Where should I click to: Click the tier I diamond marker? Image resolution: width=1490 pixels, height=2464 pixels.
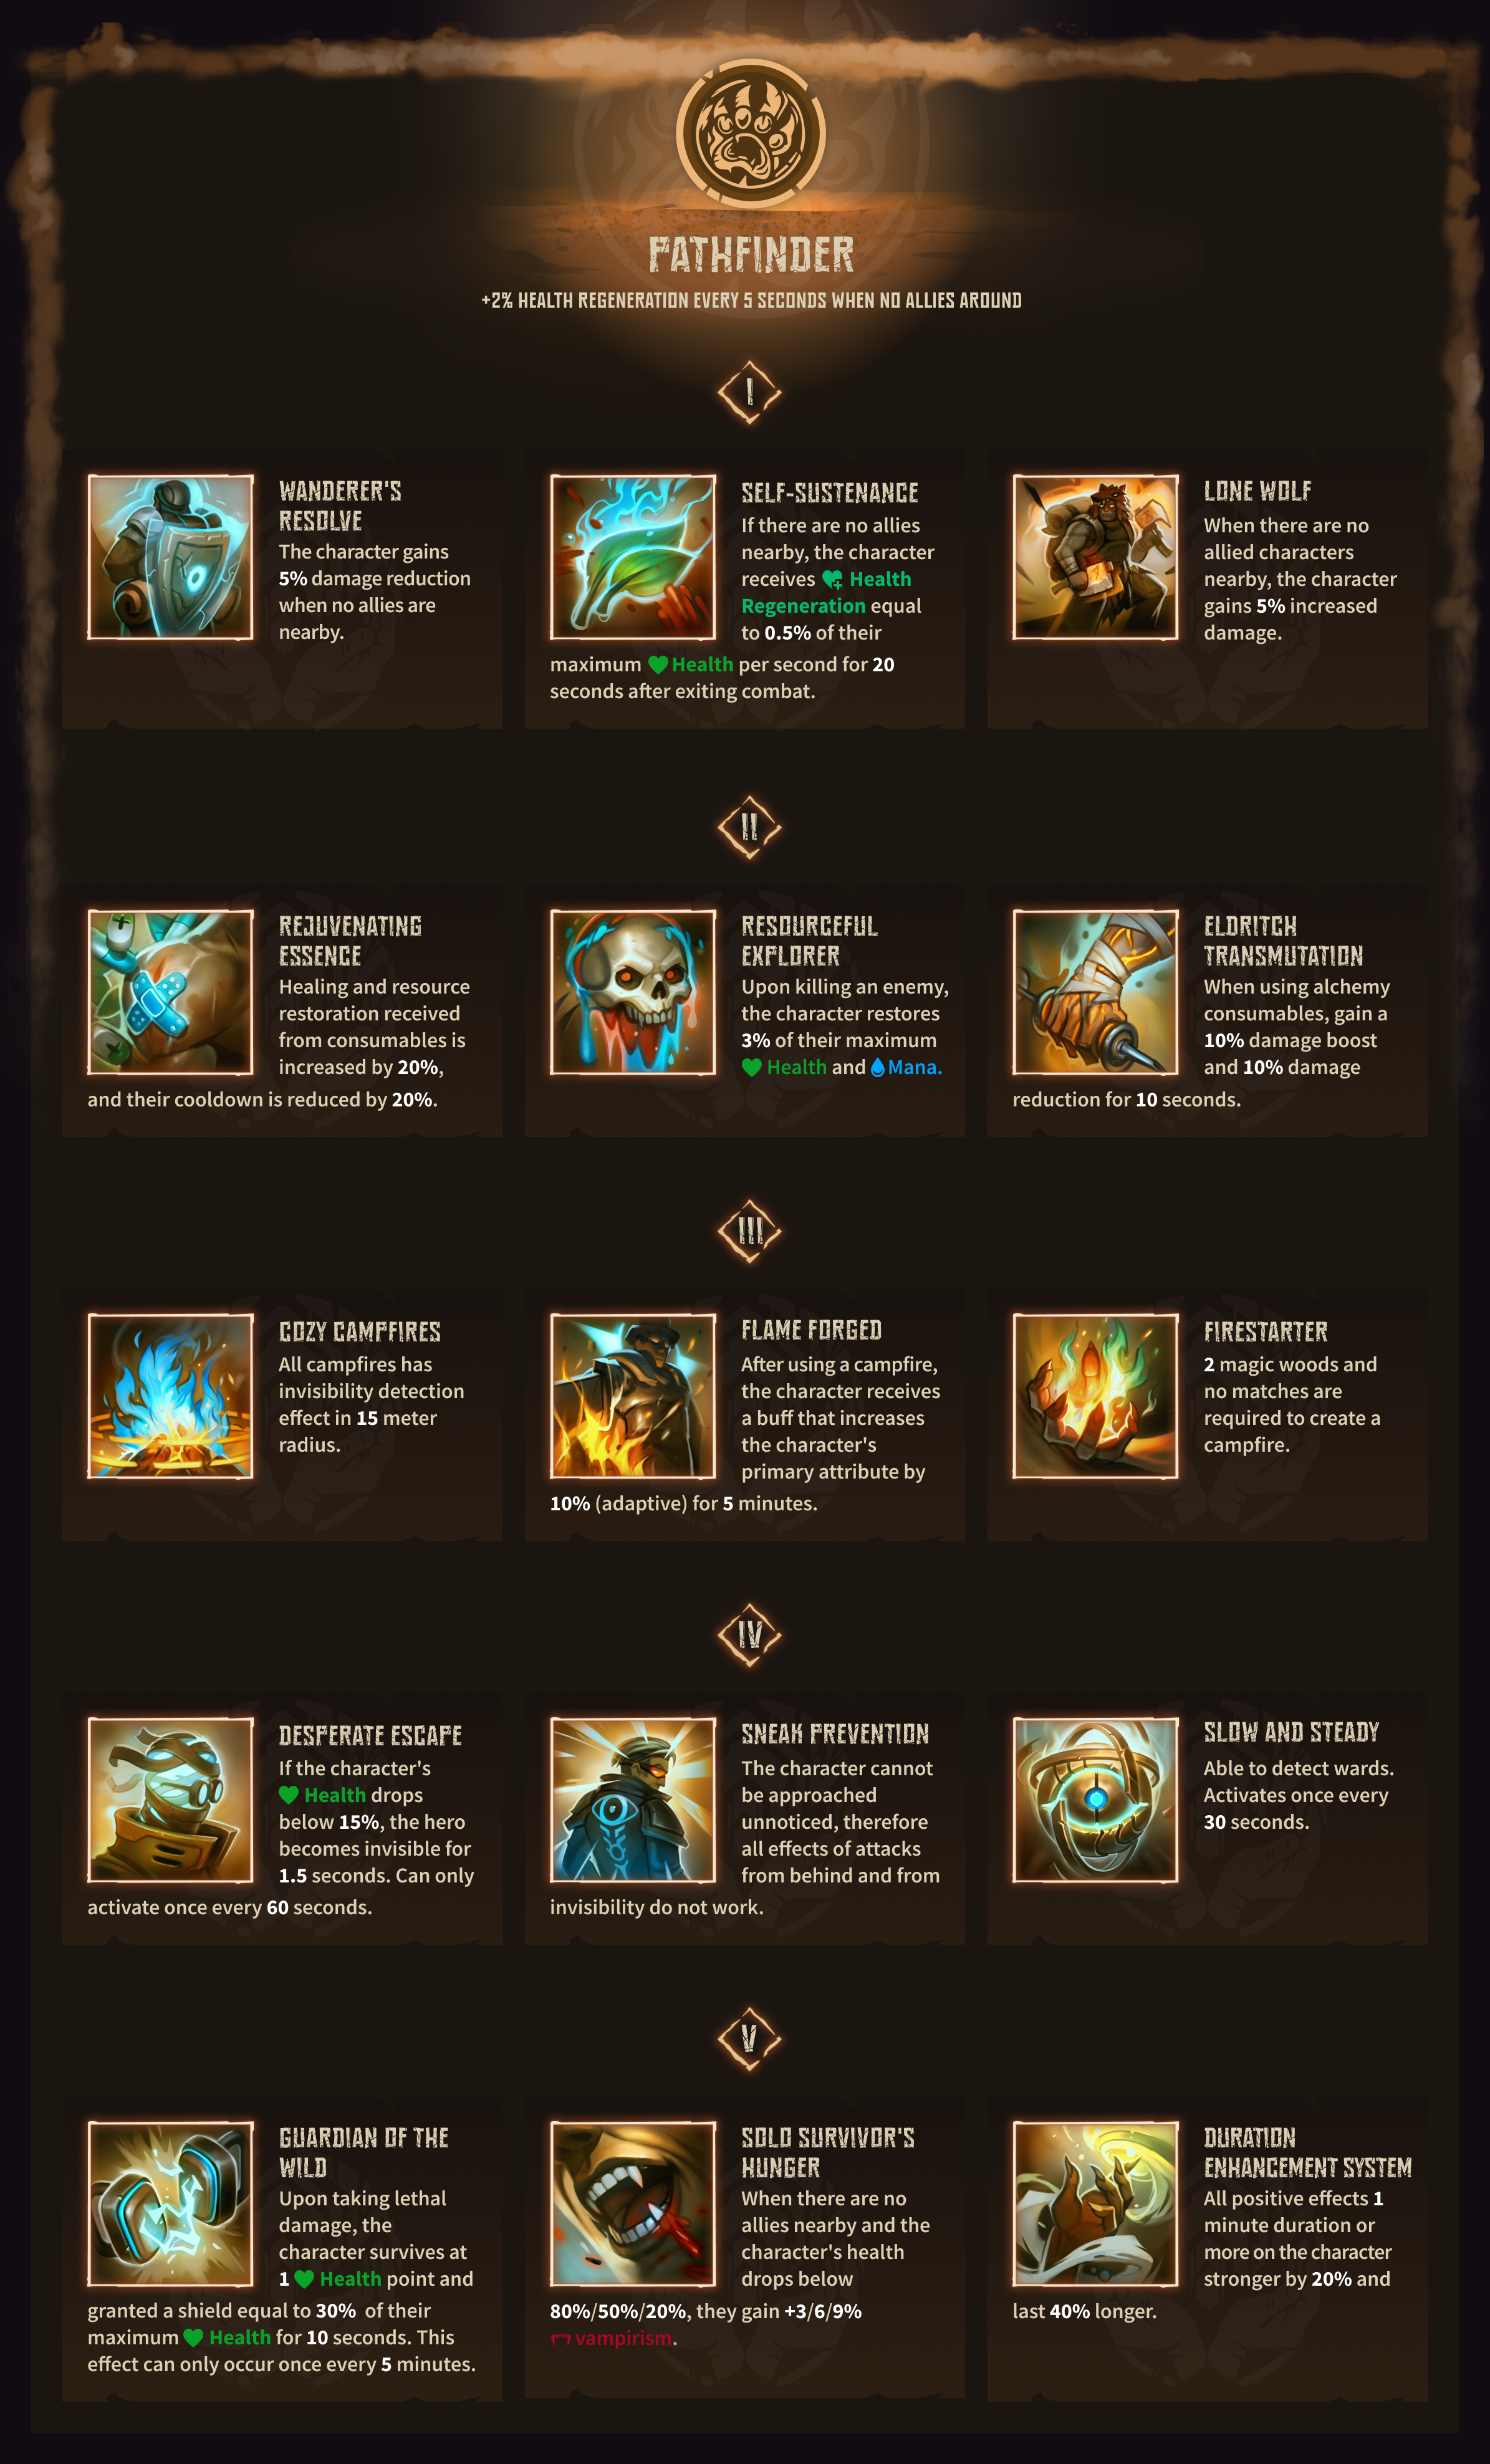pyautogui.click(x=749, y=392)
